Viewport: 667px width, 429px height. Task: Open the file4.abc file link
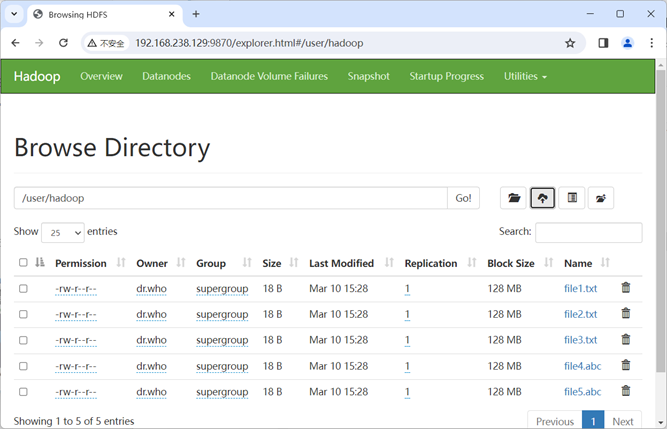click(582, 366)
